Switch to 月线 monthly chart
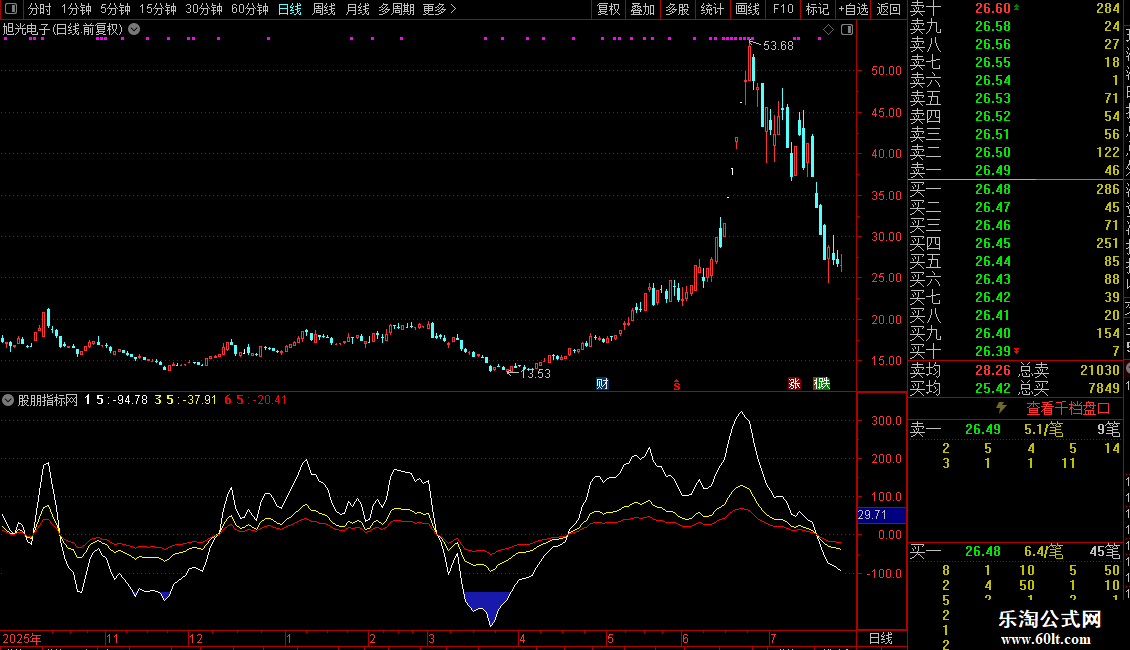The width and height of the screenshot is (1130, 650). click(x=357, y=9)
